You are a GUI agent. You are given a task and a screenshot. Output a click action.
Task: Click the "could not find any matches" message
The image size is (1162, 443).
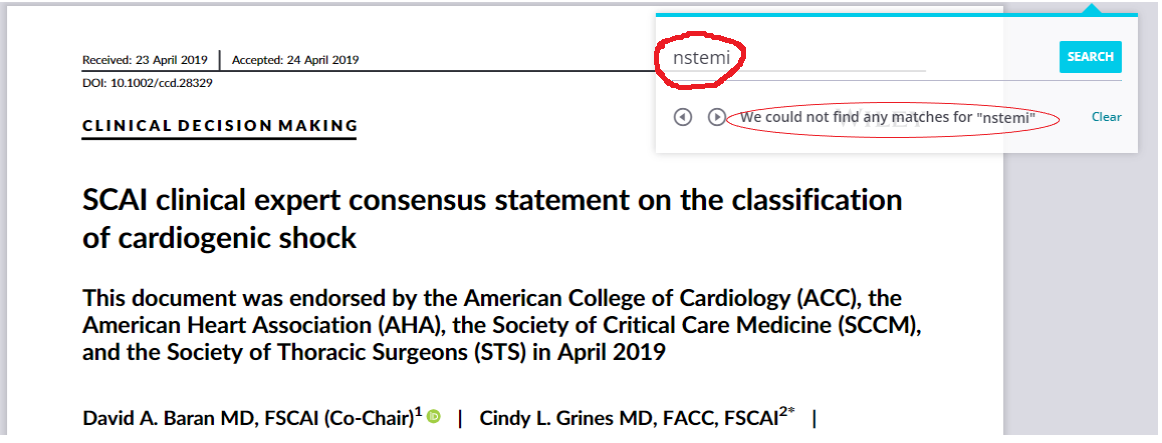click(886, 118)
